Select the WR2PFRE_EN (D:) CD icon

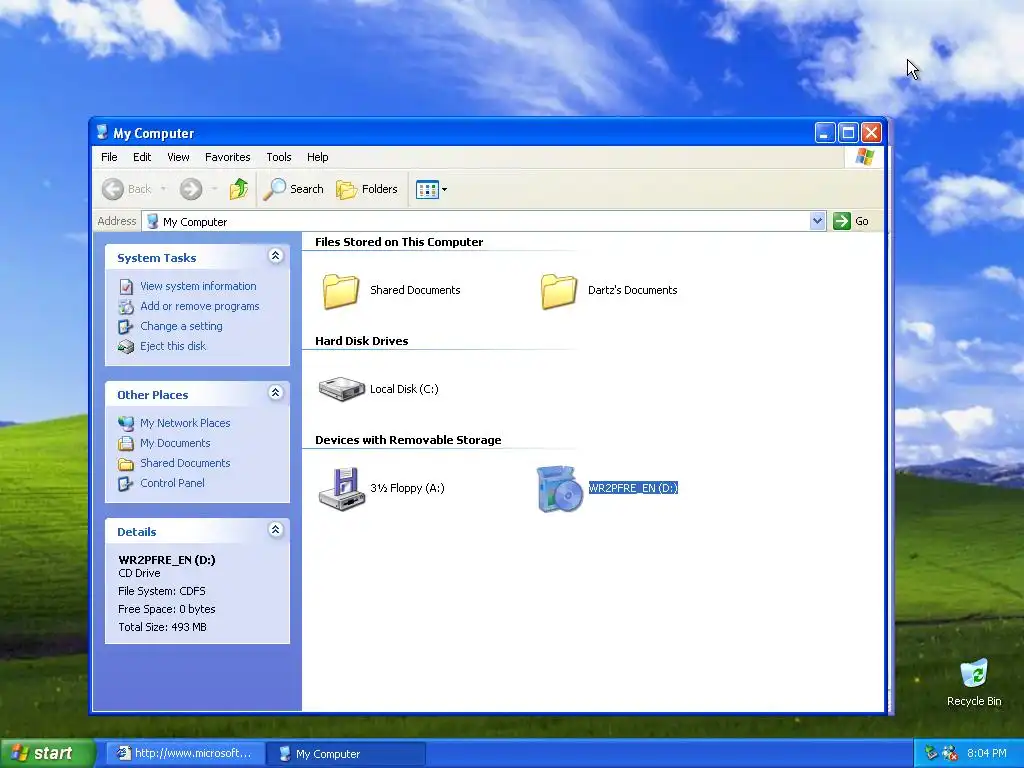coord(559,488)
